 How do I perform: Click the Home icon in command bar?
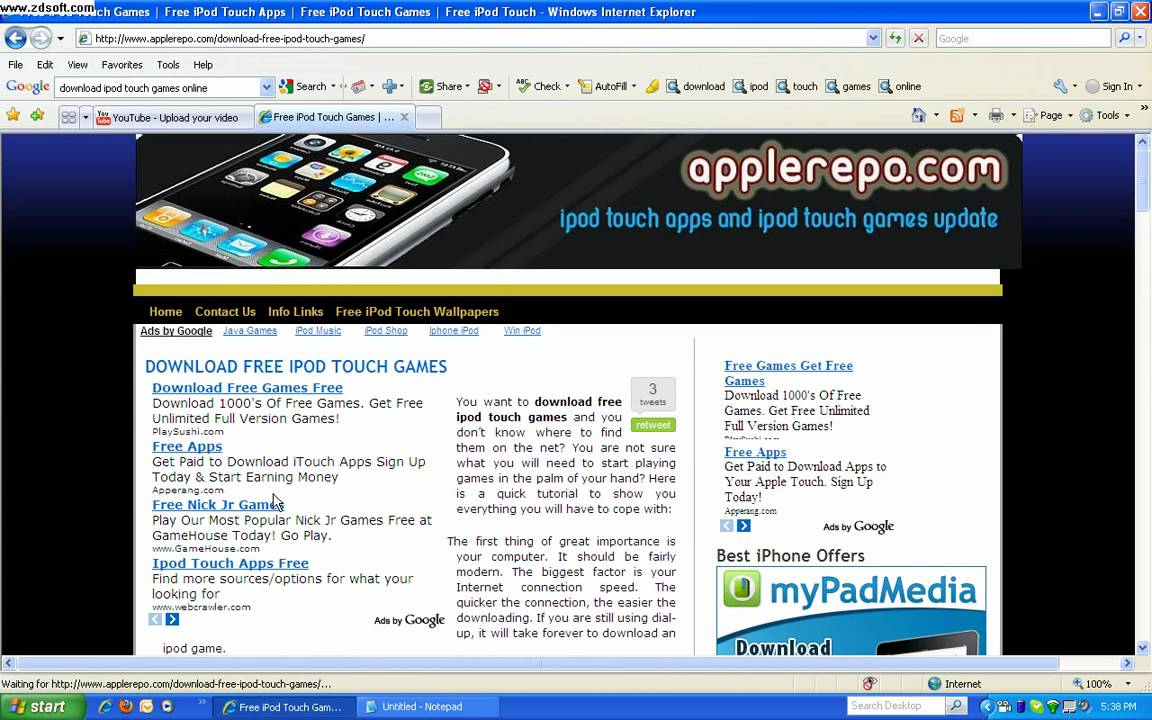(918, 115)
